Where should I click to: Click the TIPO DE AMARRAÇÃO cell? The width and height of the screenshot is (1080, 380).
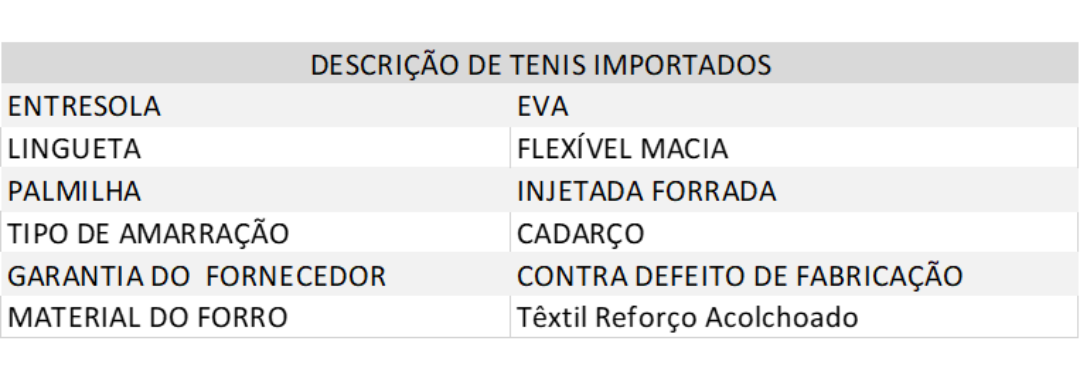(256, 233)
